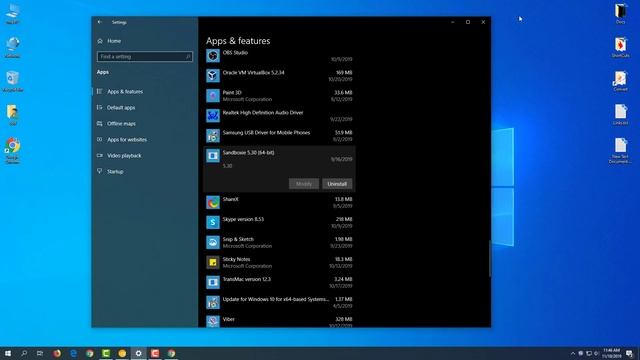
Task: Open Recycle Bin on the desktop
Action: [x=13, y=81]
